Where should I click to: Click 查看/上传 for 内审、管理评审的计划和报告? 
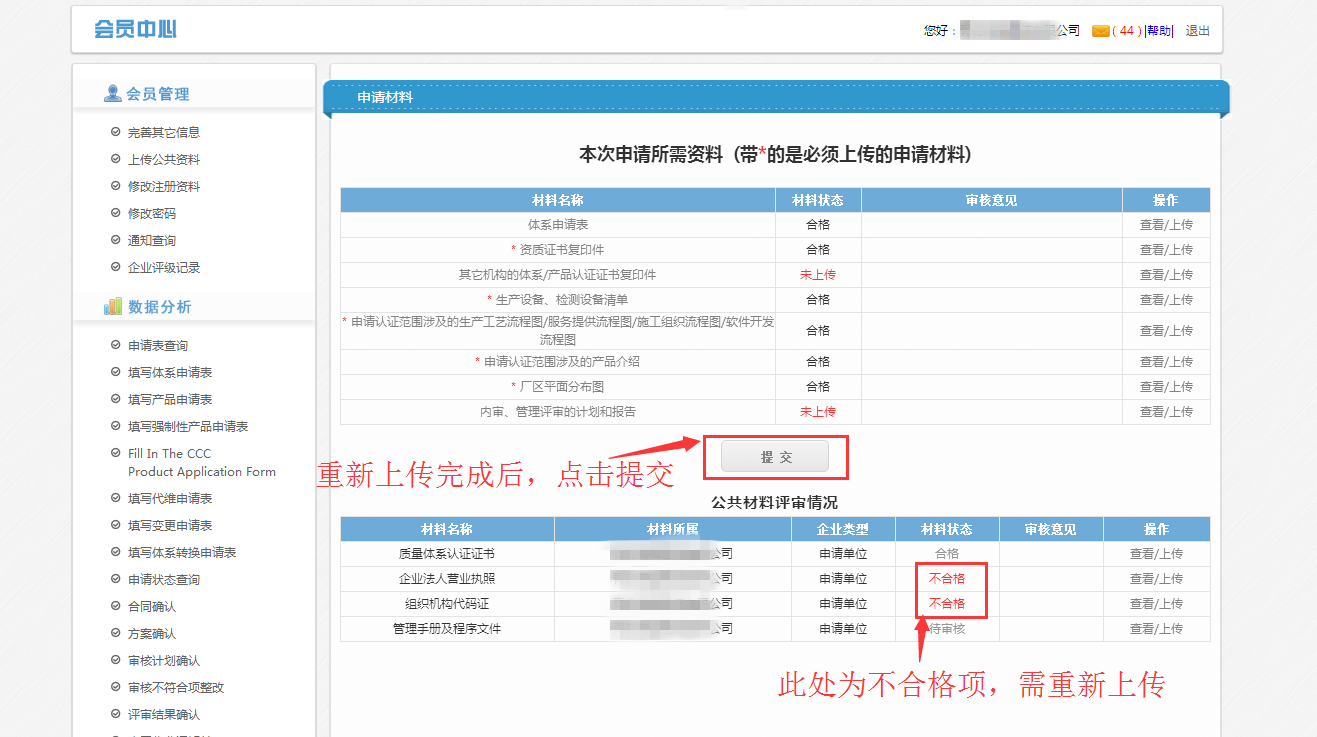(1166, 411)
